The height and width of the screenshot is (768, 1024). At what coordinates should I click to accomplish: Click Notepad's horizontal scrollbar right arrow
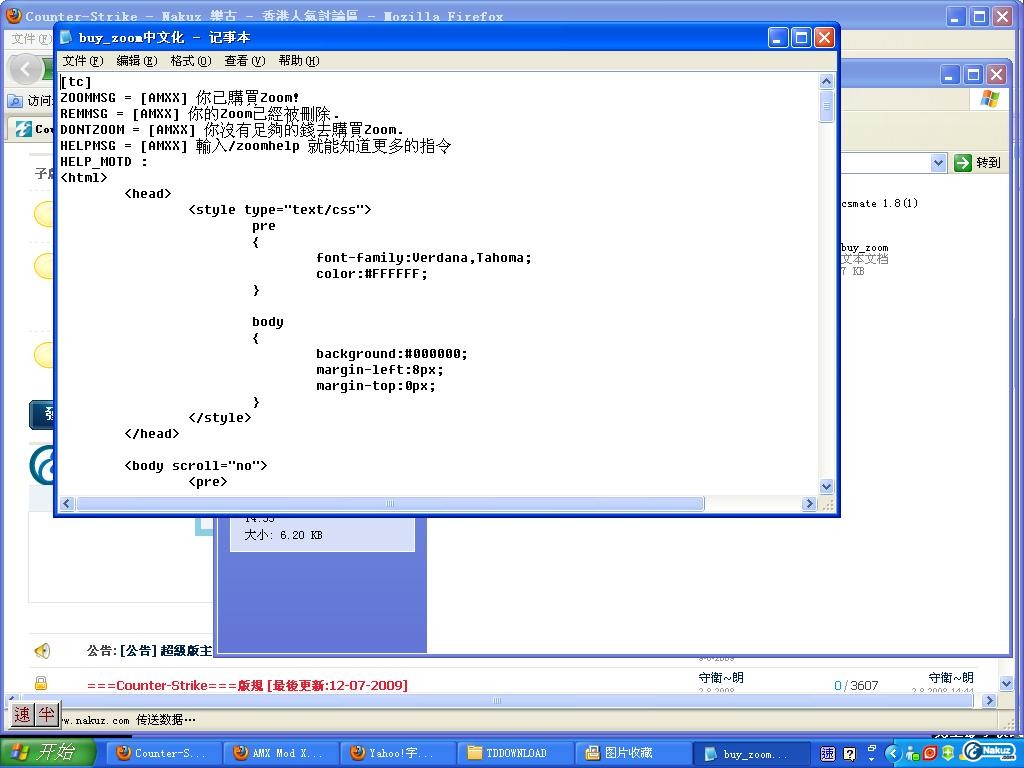[809, 504]
